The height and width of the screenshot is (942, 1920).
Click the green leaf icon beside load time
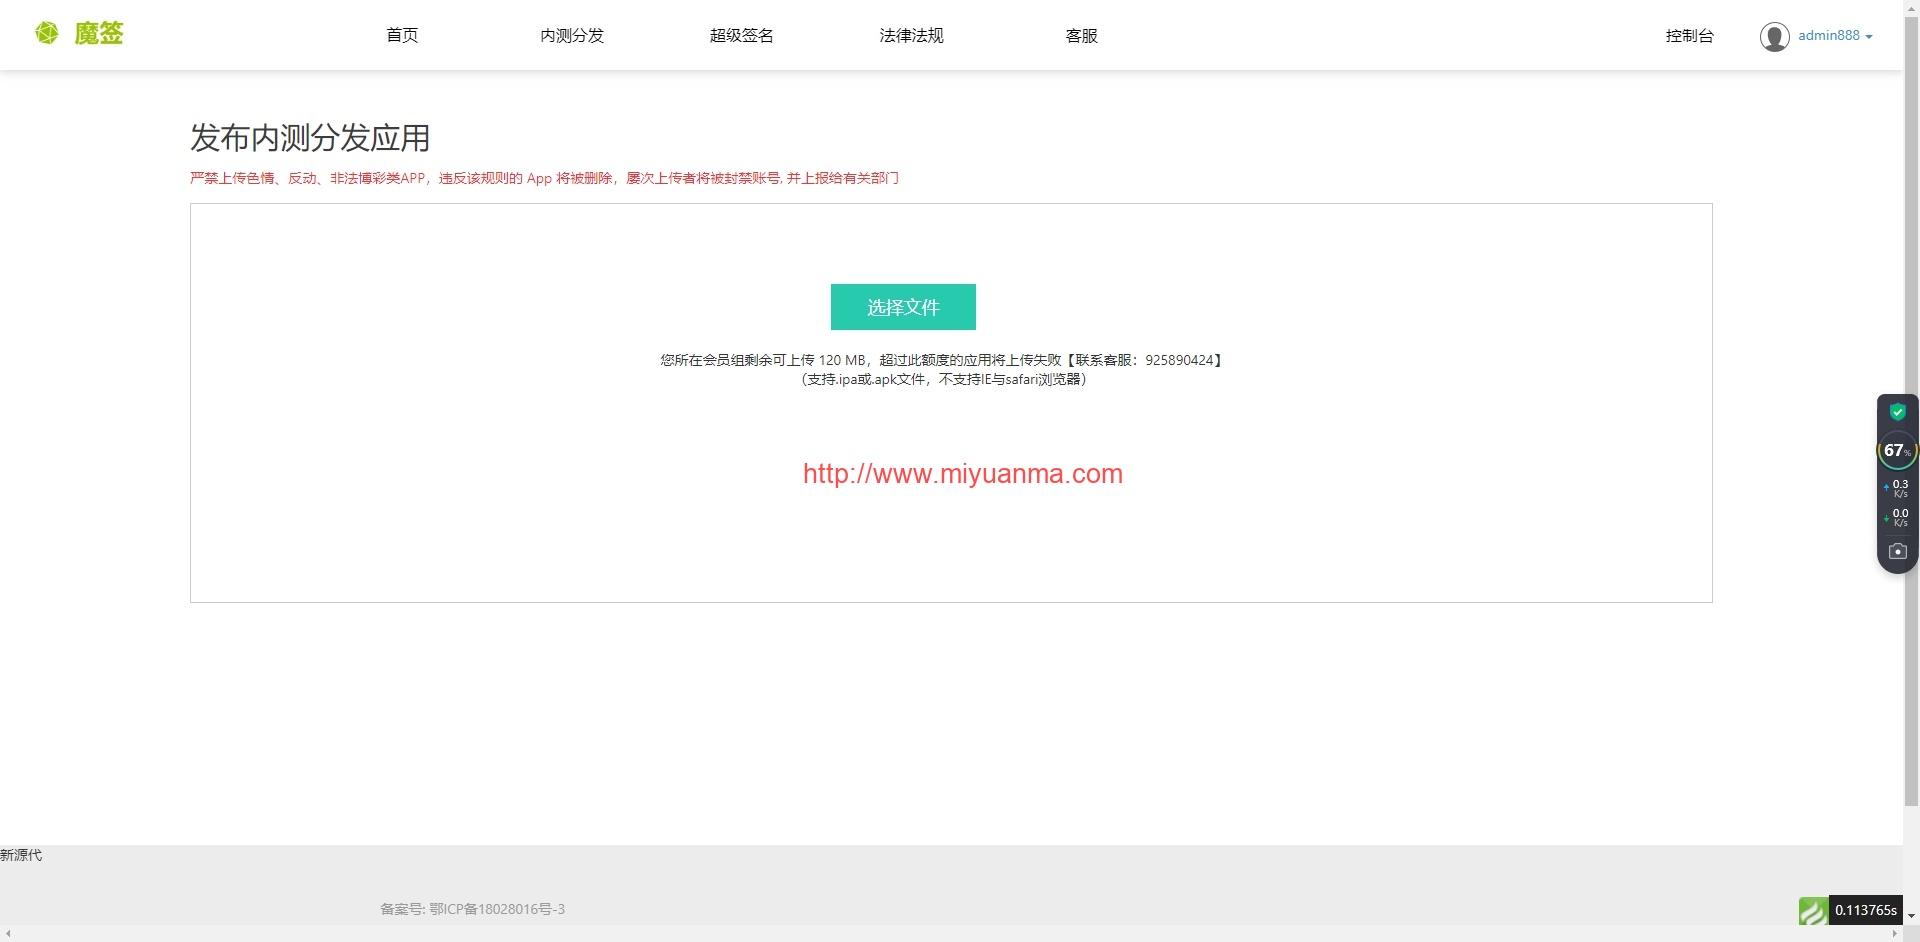point(1813,910)
